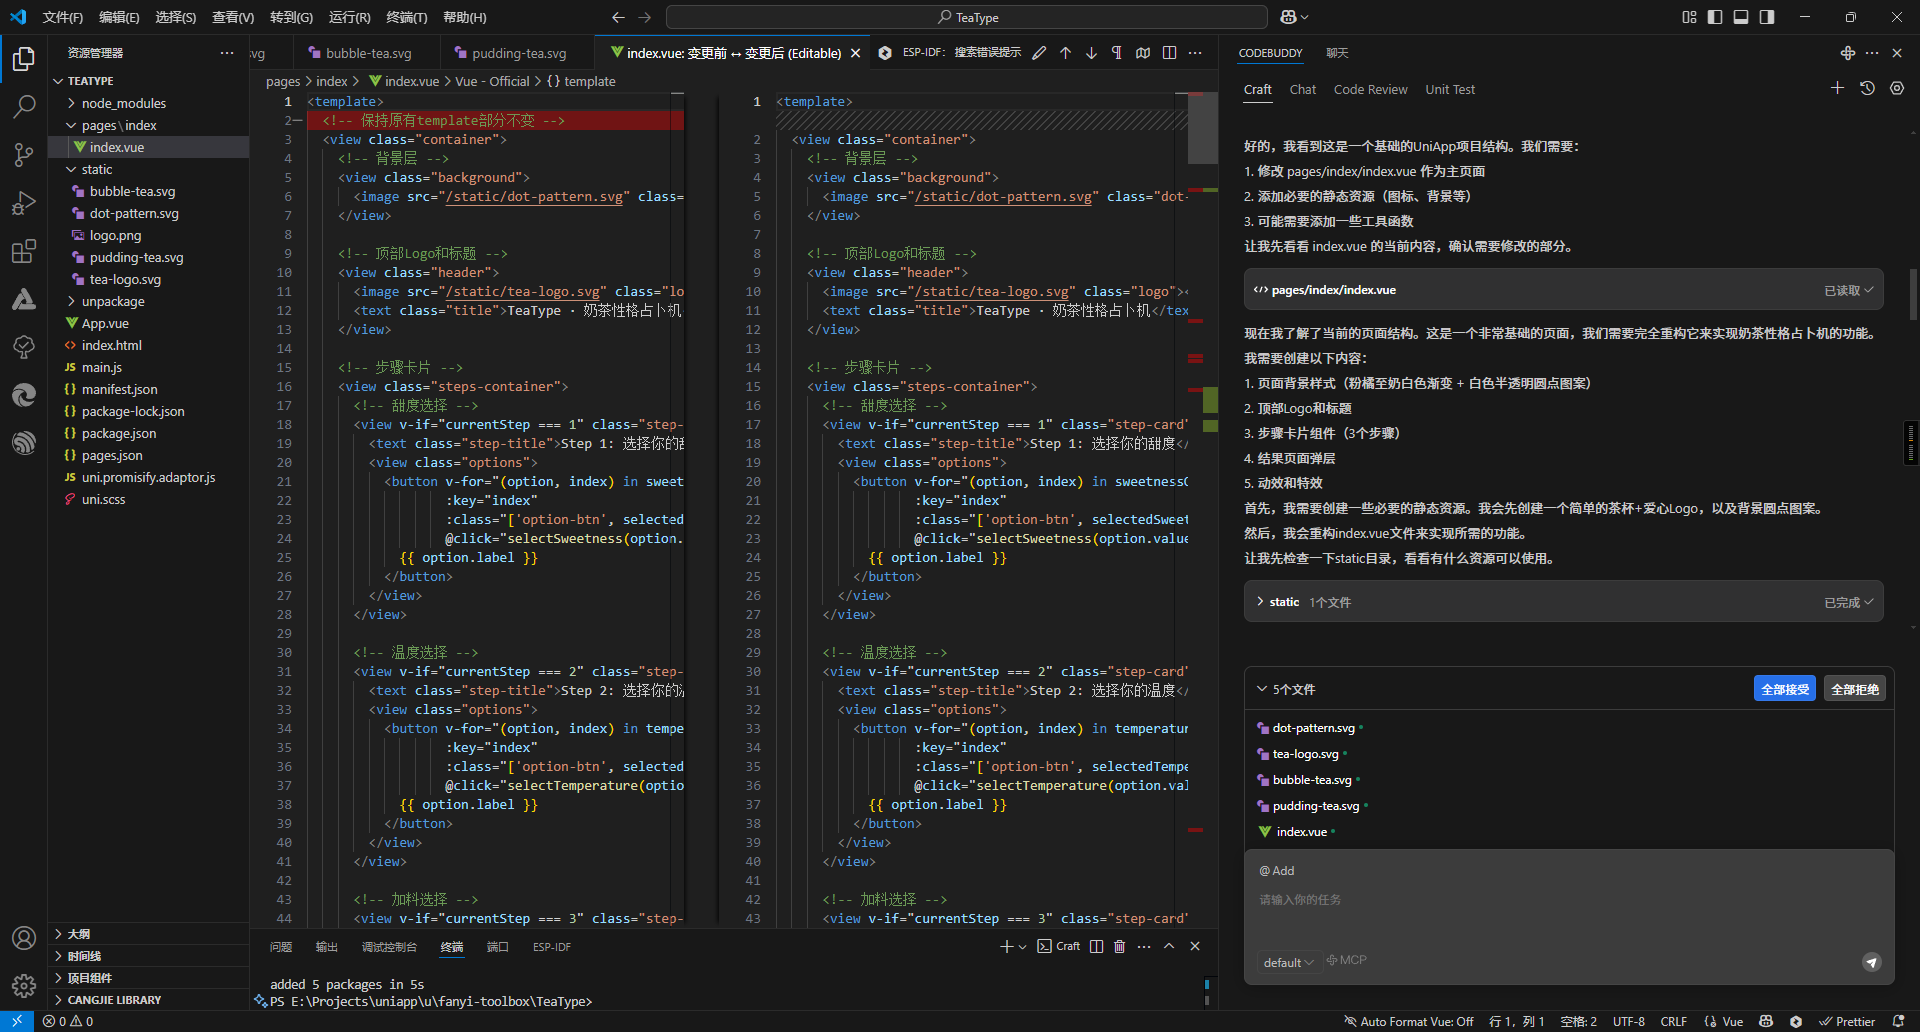This screenshot has width=1920, height=1032.
Task: Toggle panel visibility icon in title bar
Action: click(x=1741, y=17)
